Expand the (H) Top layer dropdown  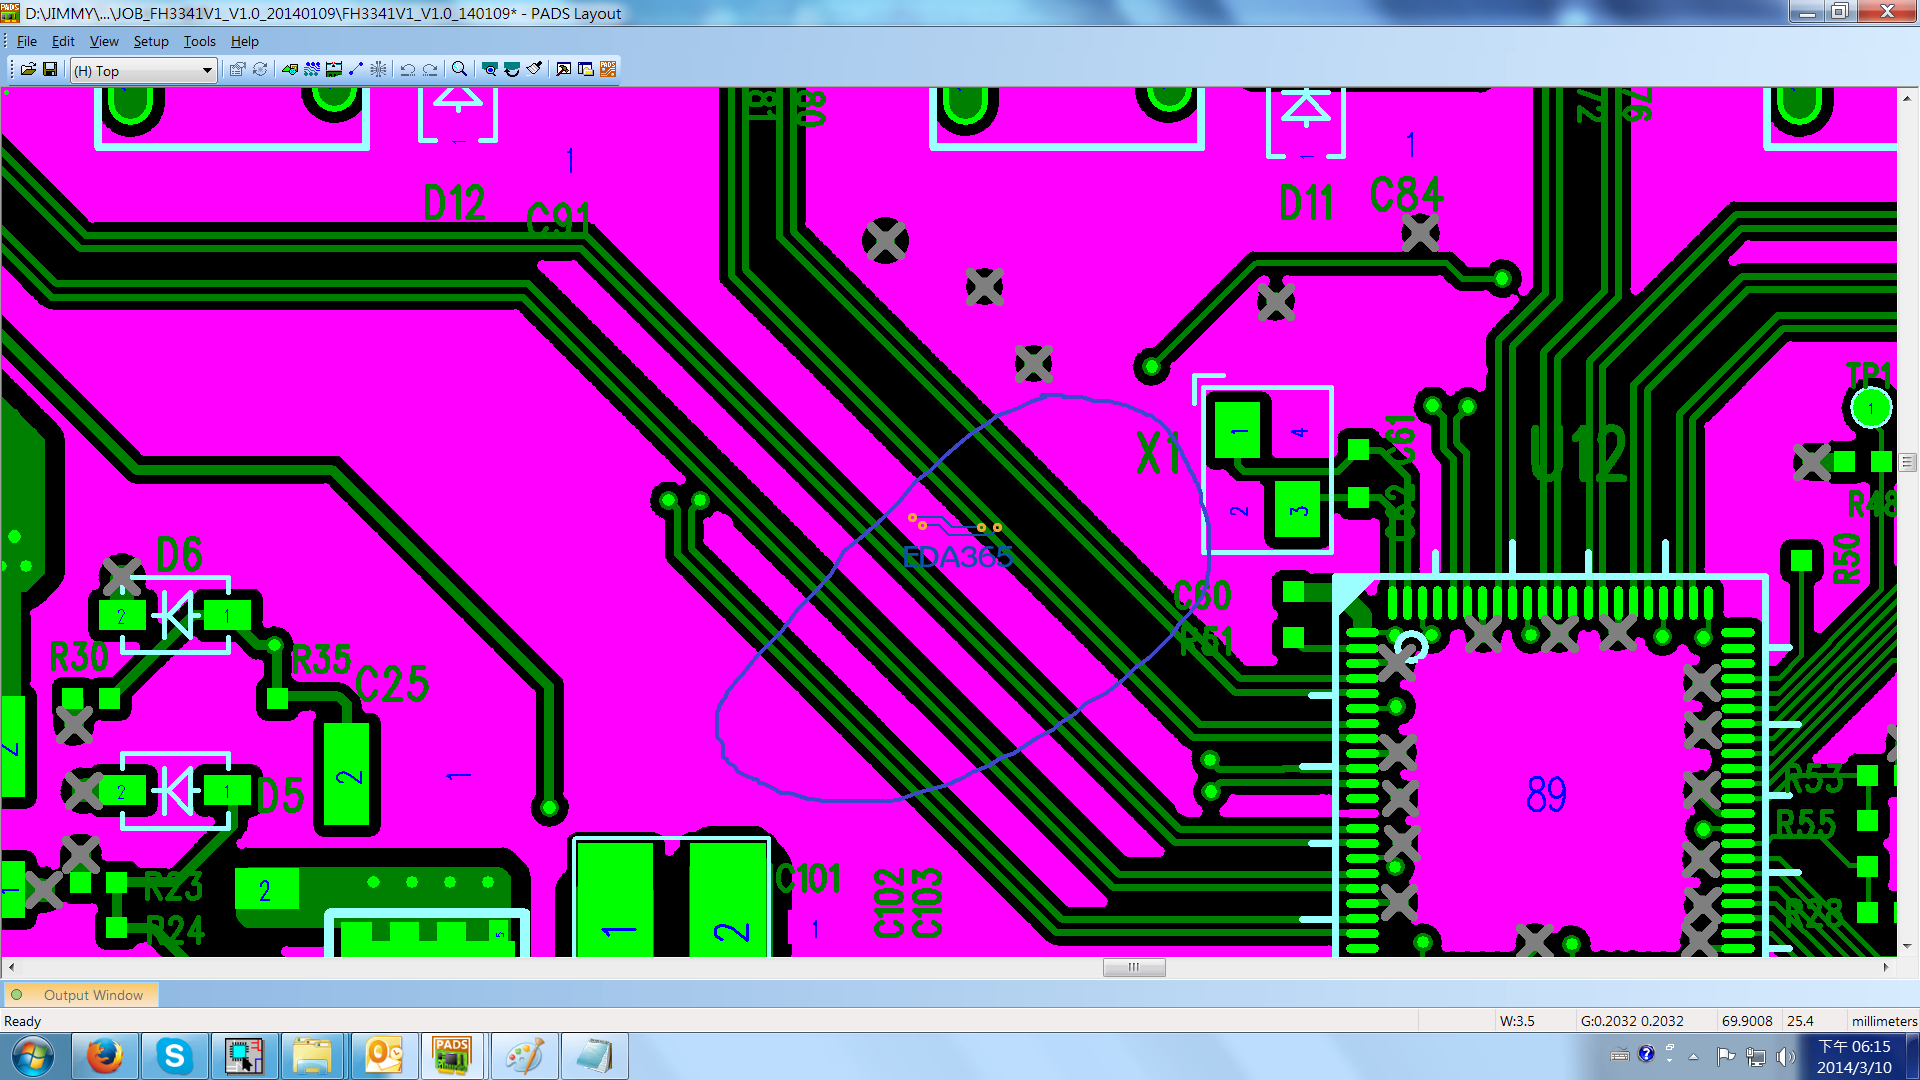tap(207, 70)
